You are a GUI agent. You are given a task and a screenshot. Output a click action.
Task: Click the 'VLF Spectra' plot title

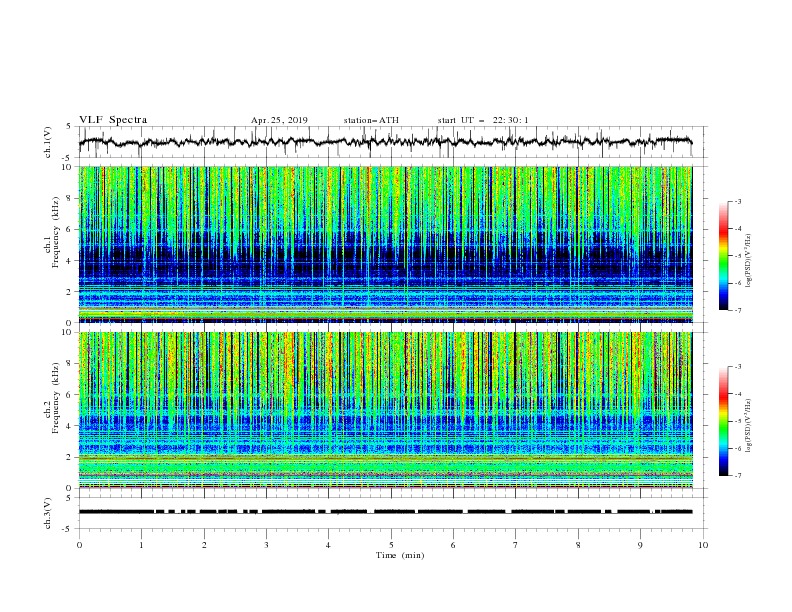tap(113, 120)
